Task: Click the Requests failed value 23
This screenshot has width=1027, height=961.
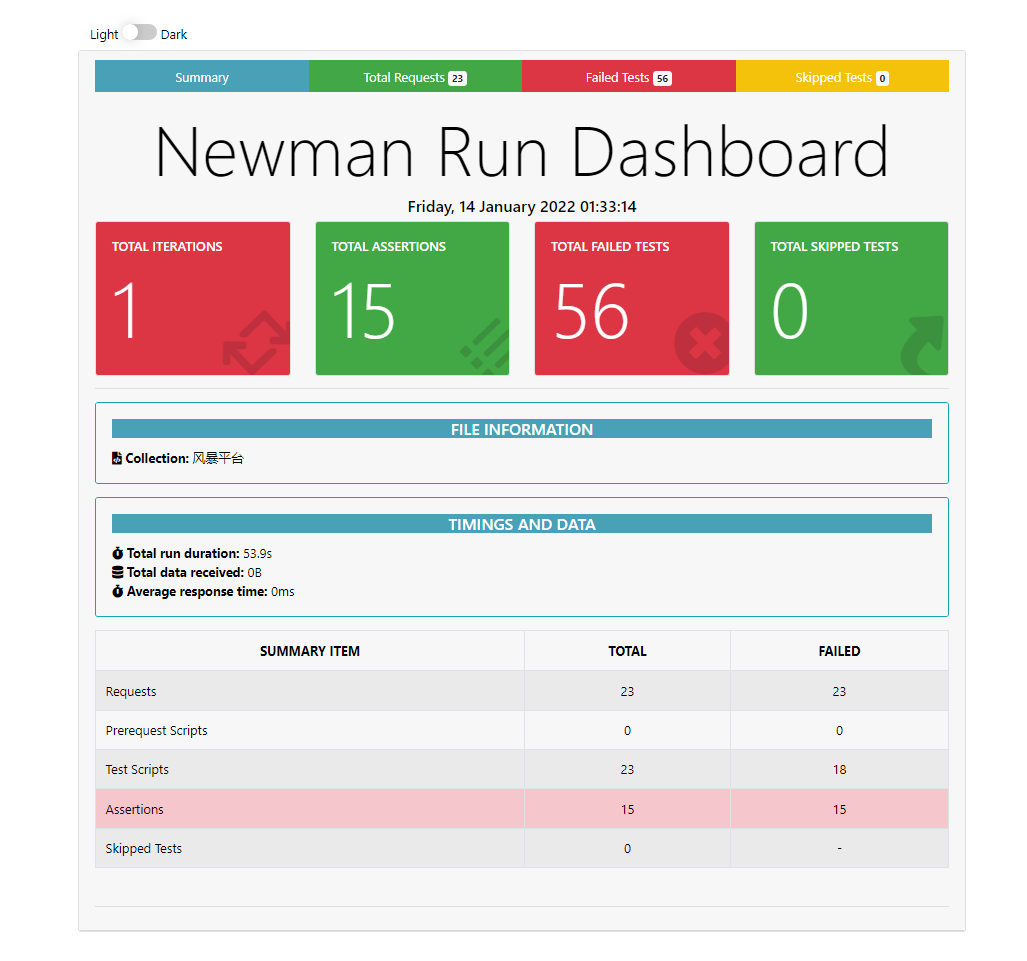Action: (x=840, y=692)
